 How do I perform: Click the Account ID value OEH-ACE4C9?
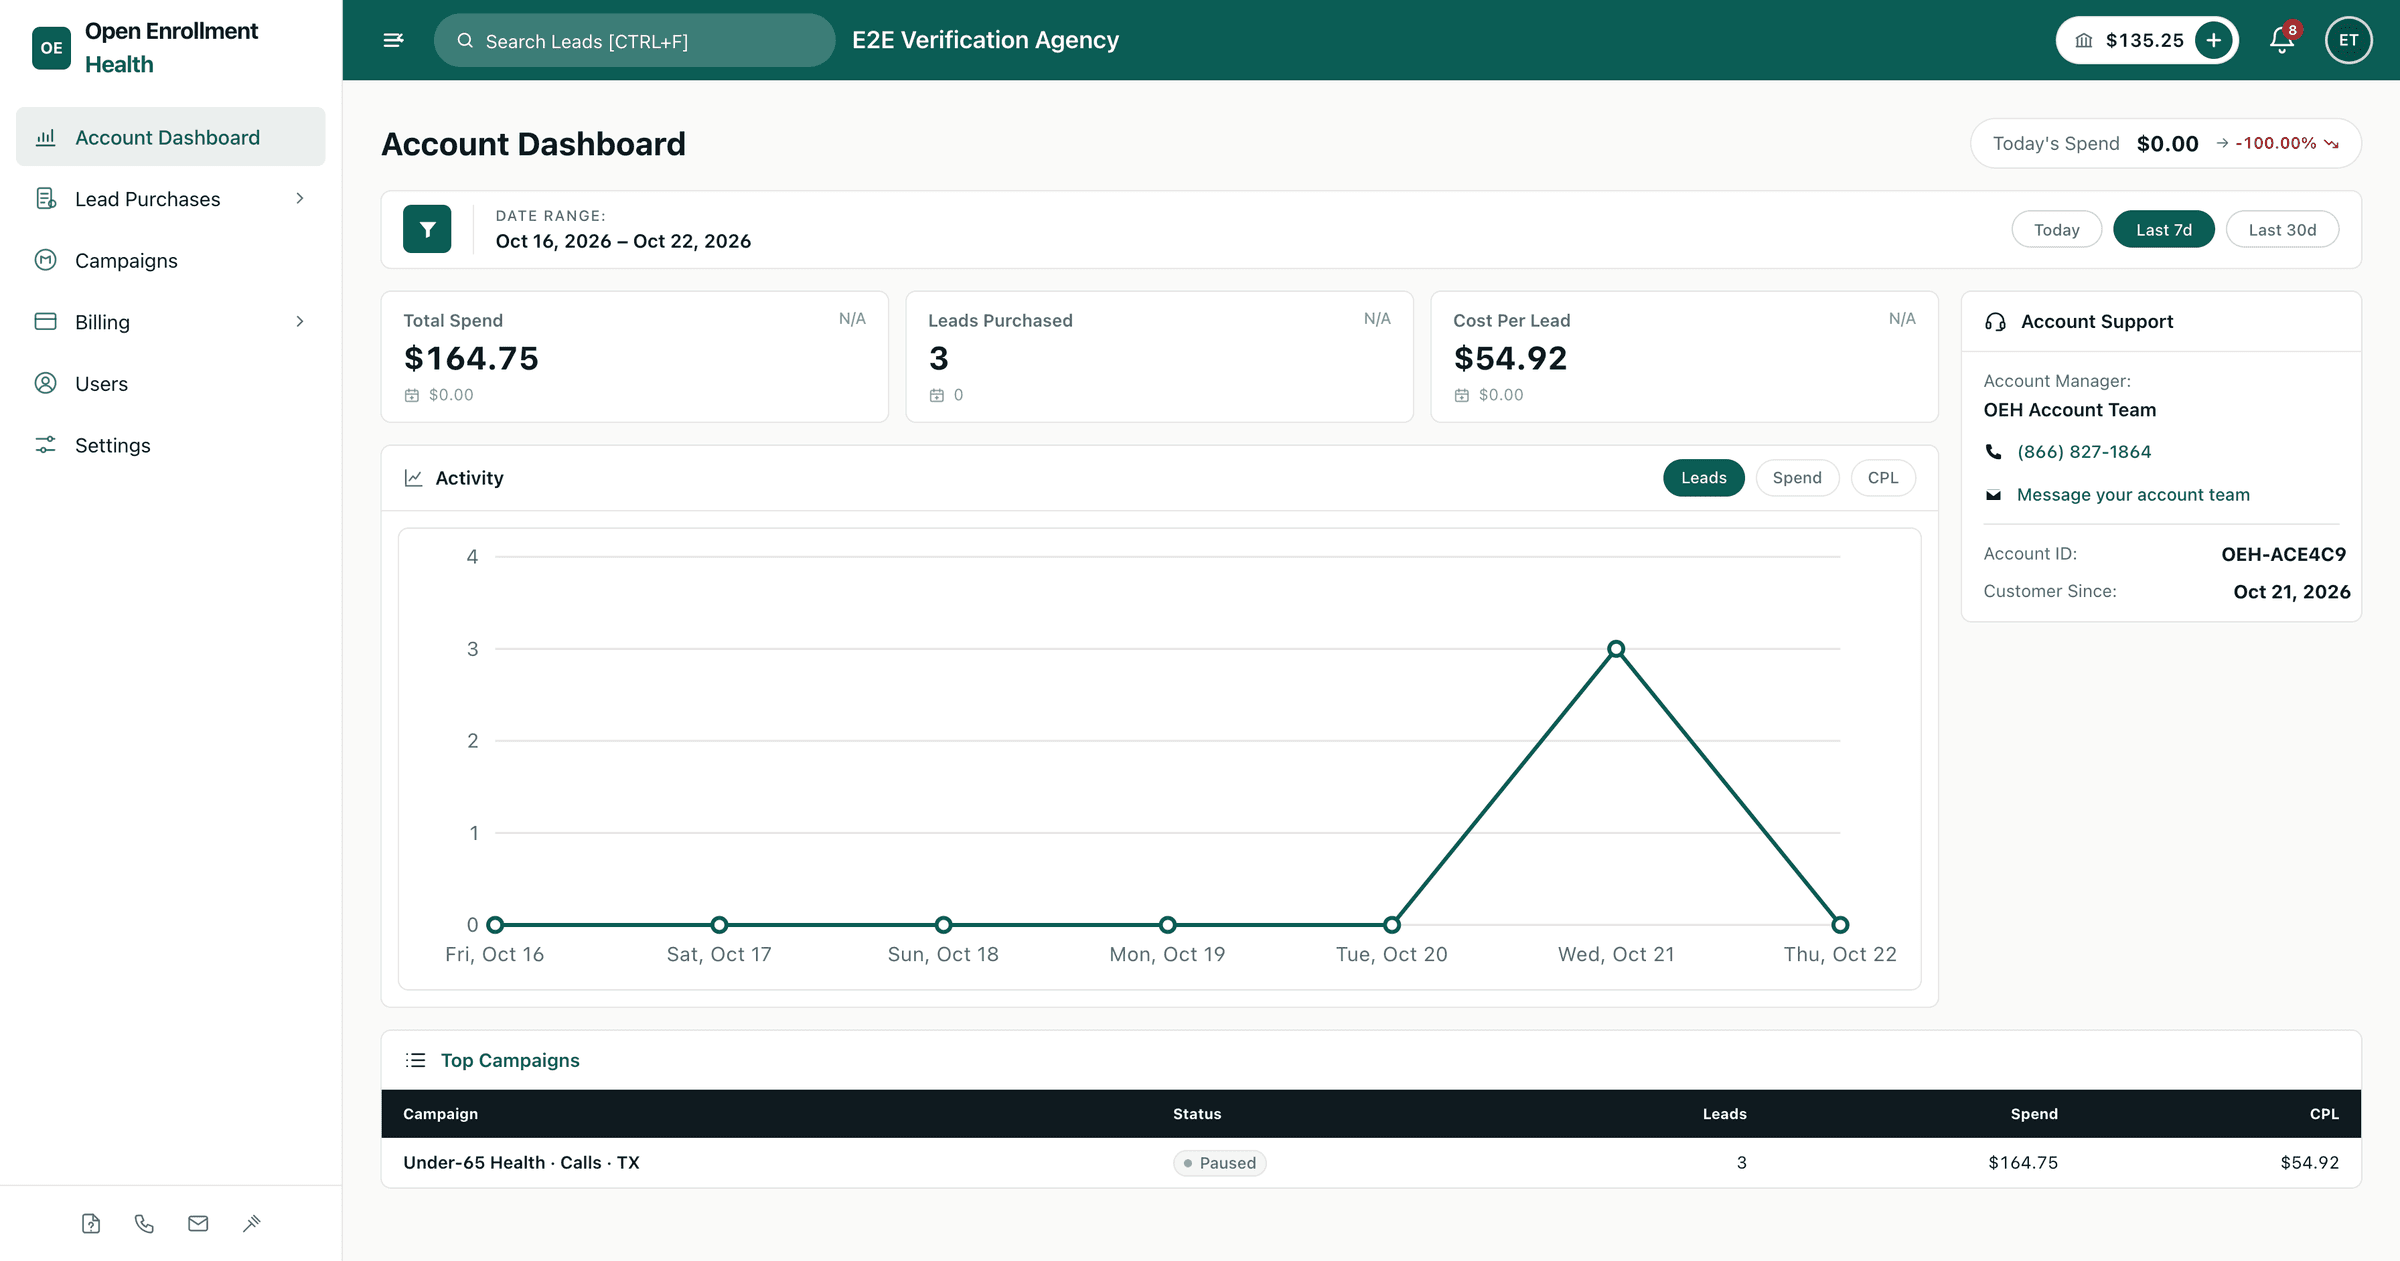(x=2283, y=554)
